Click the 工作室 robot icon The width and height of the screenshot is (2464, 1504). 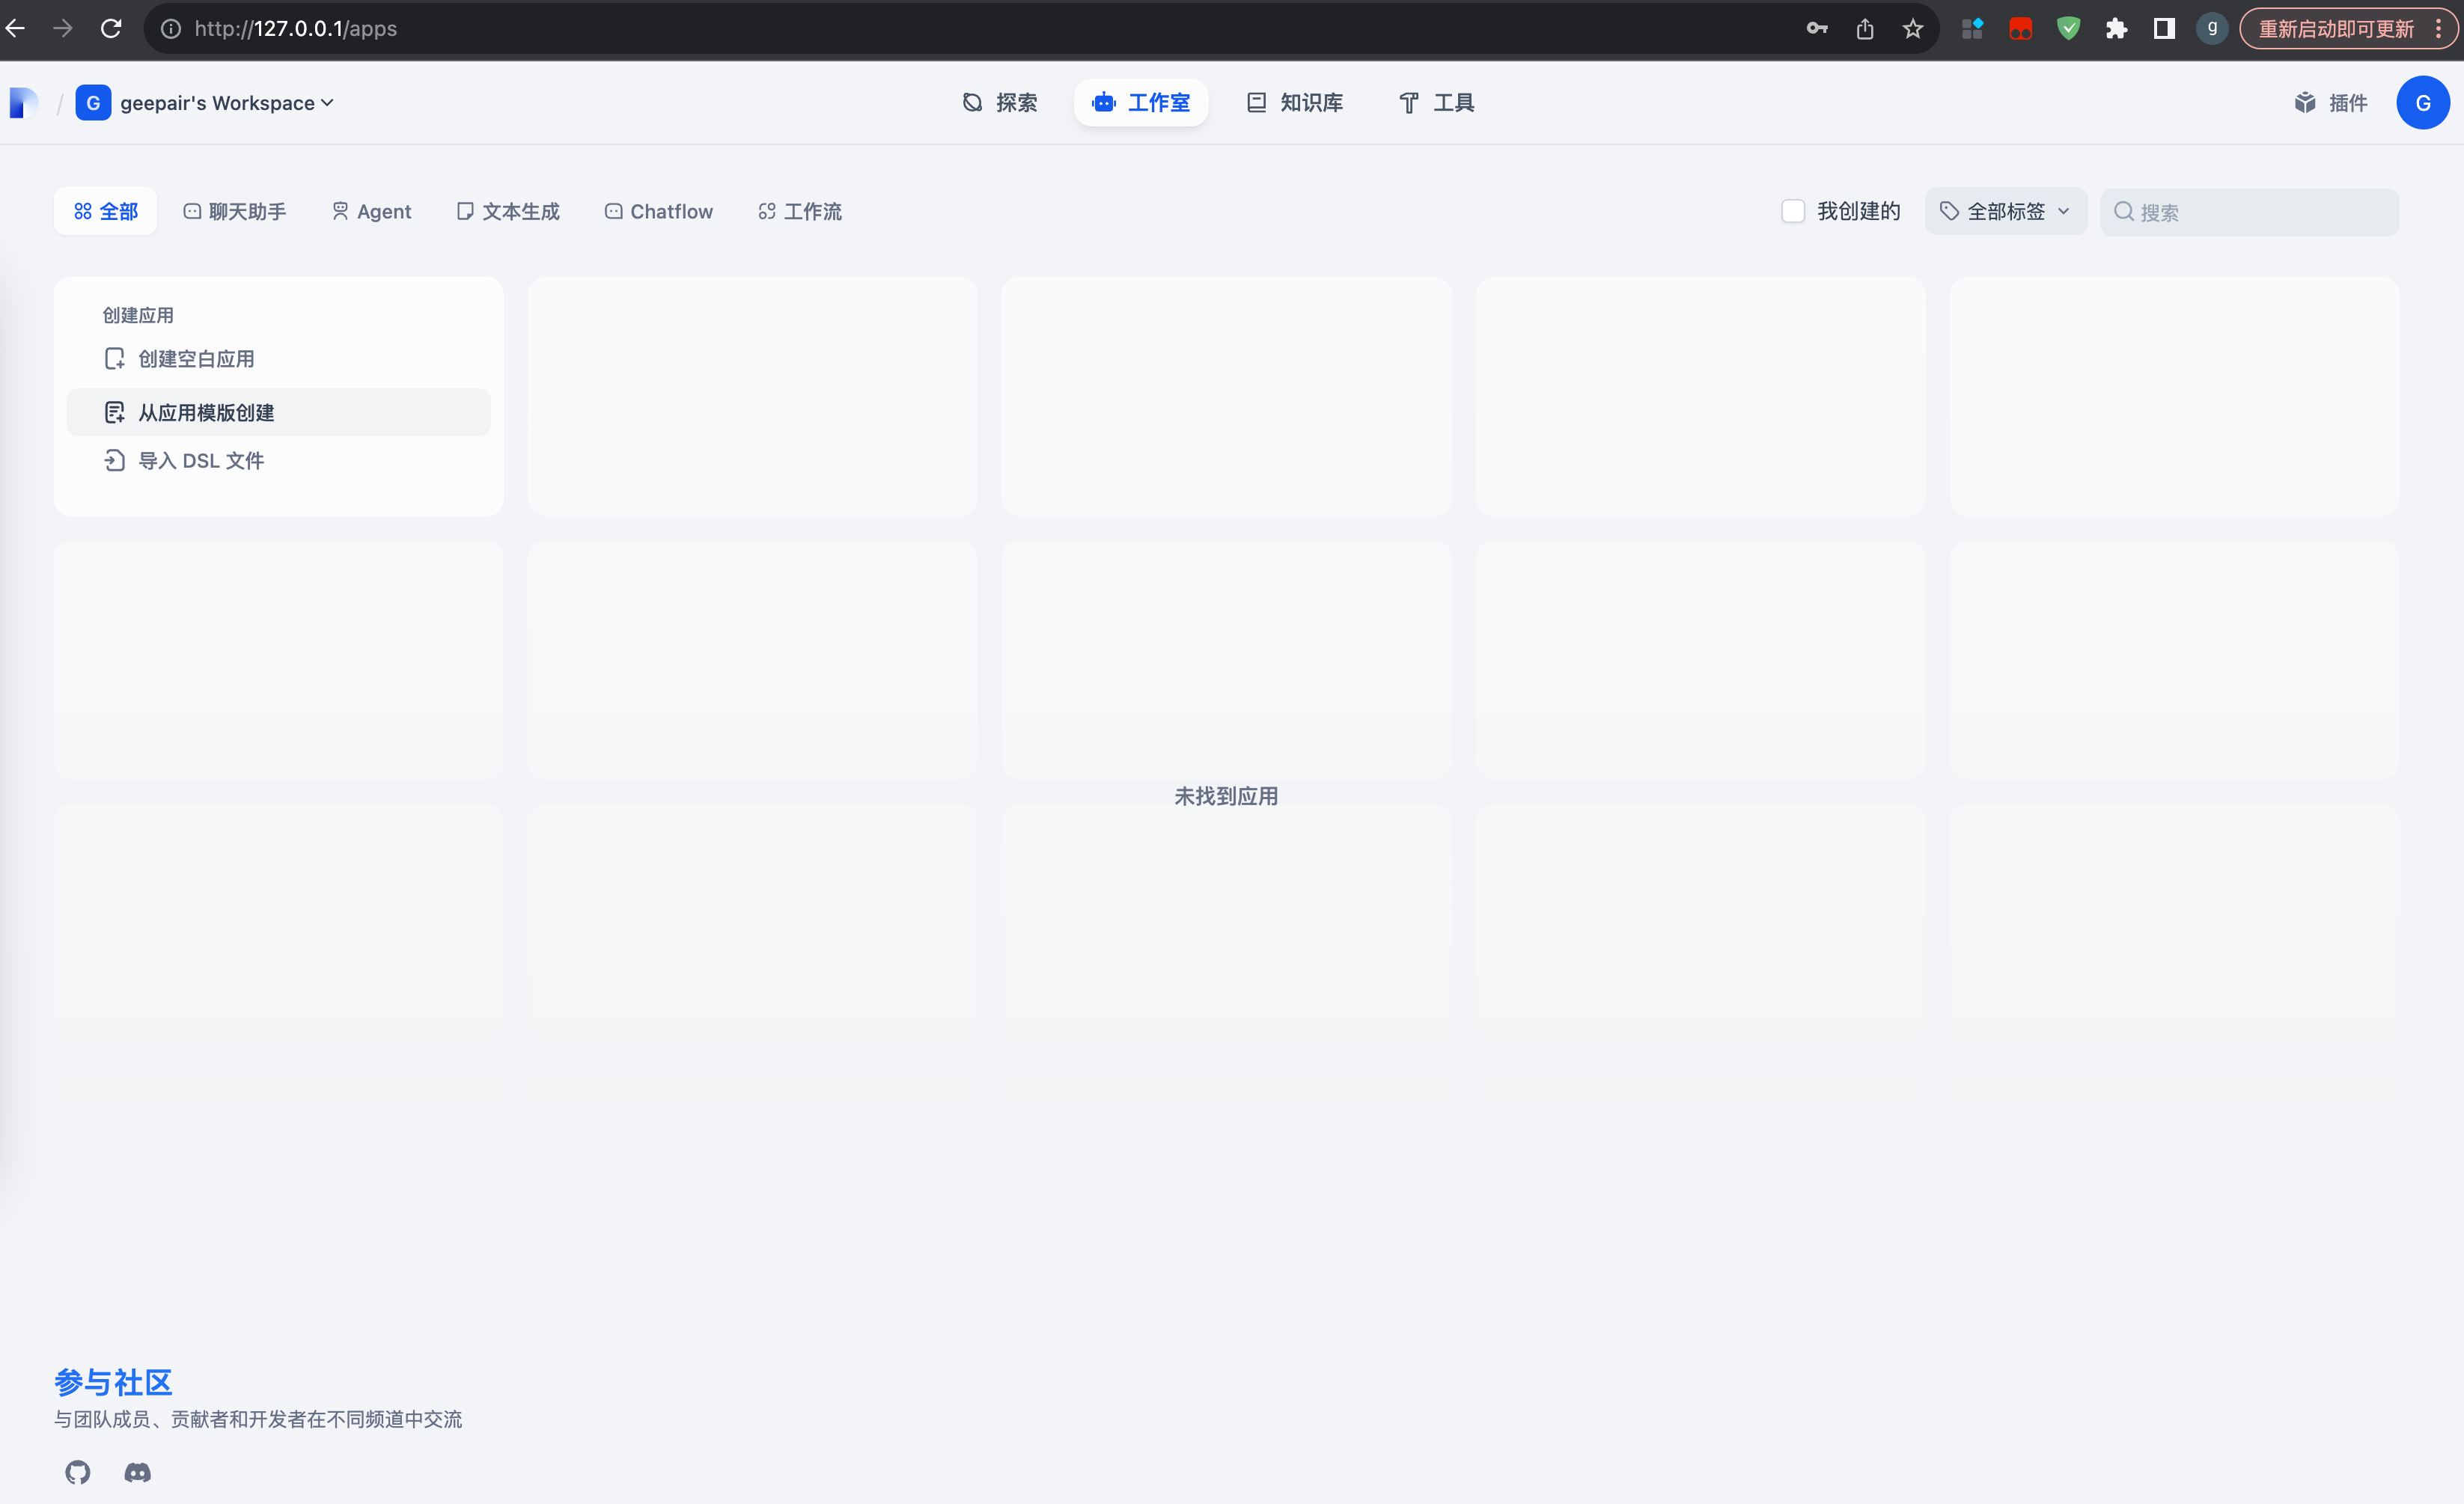(x=1103, y=102)
